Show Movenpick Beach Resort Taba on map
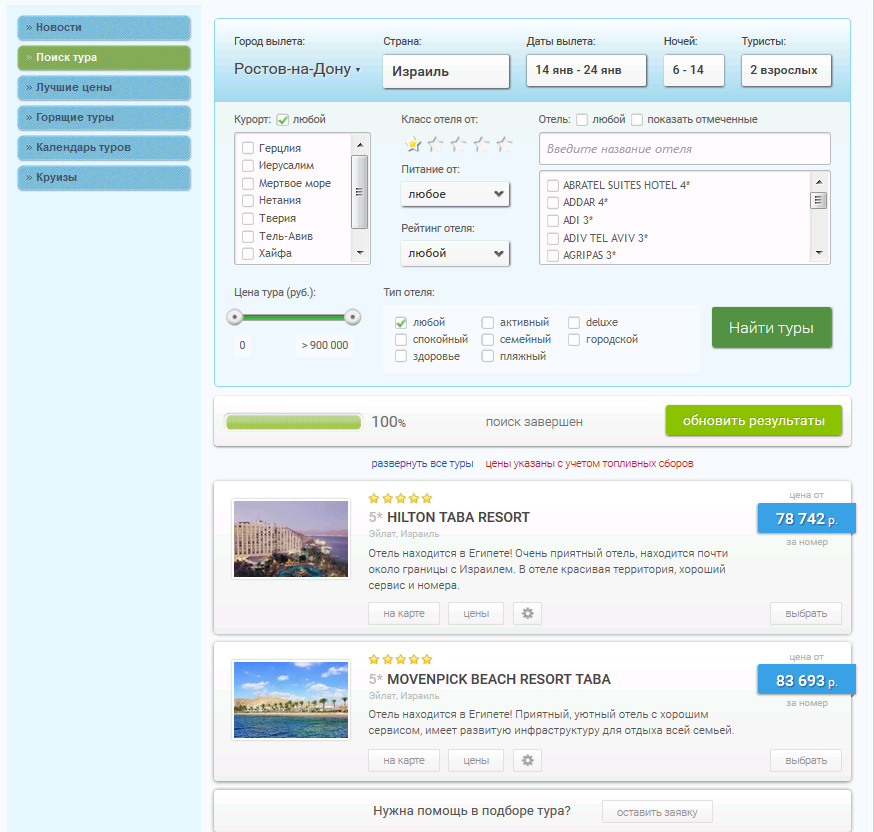874x832 pixels. 404,760
